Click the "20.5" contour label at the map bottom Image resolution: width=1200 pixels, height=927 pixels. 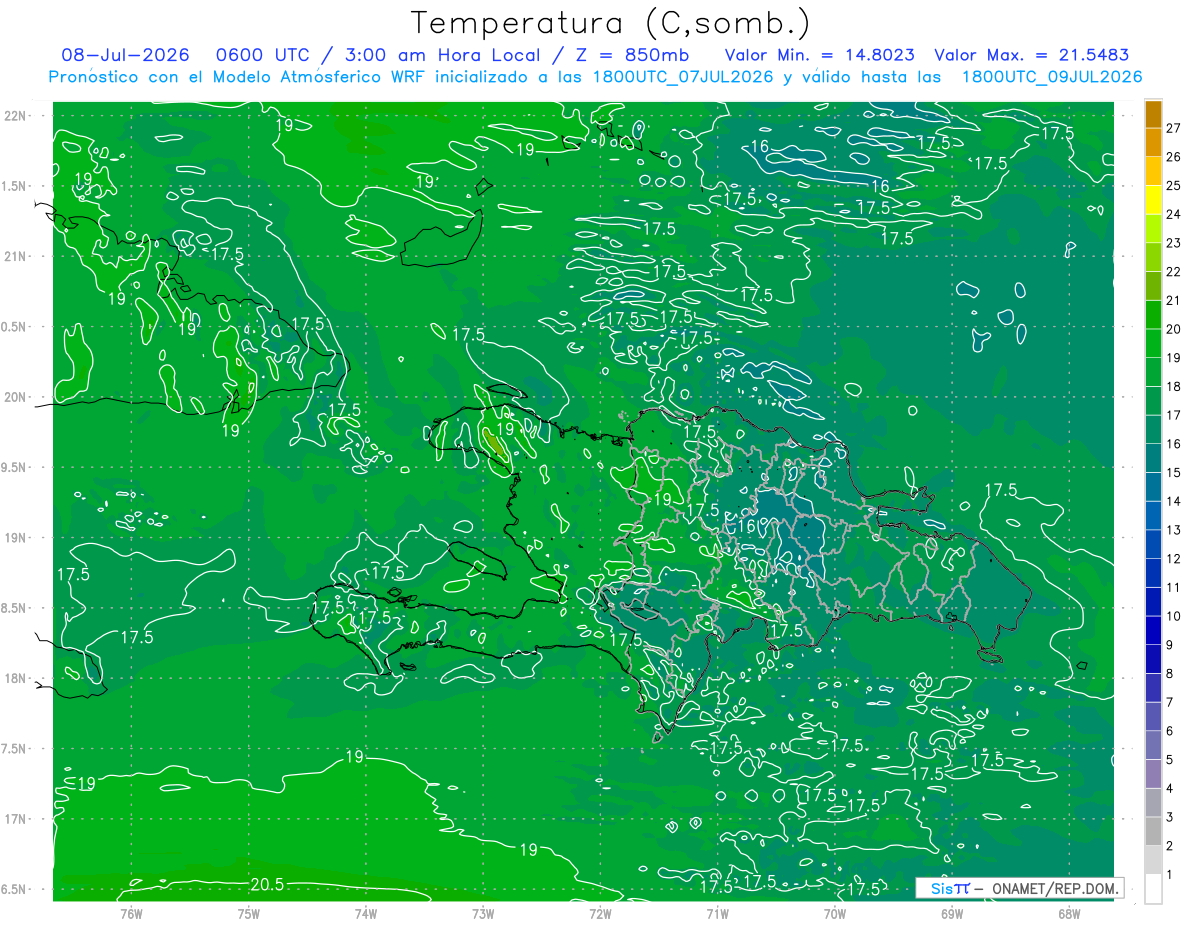[267, 884]
